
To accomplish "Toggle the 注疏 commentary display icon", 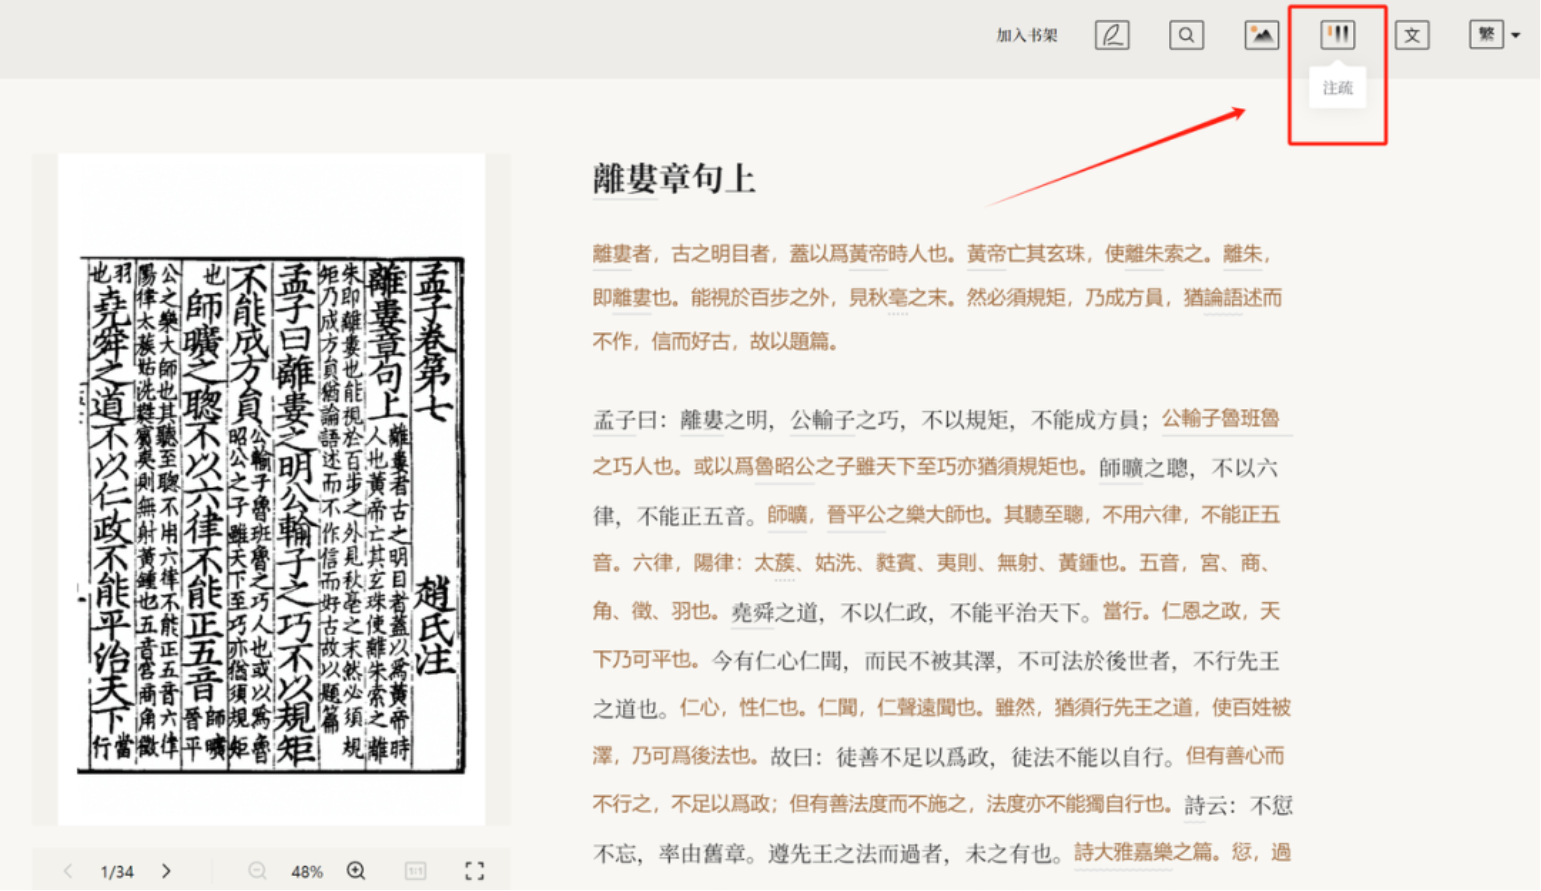I will coord(1337,35).
